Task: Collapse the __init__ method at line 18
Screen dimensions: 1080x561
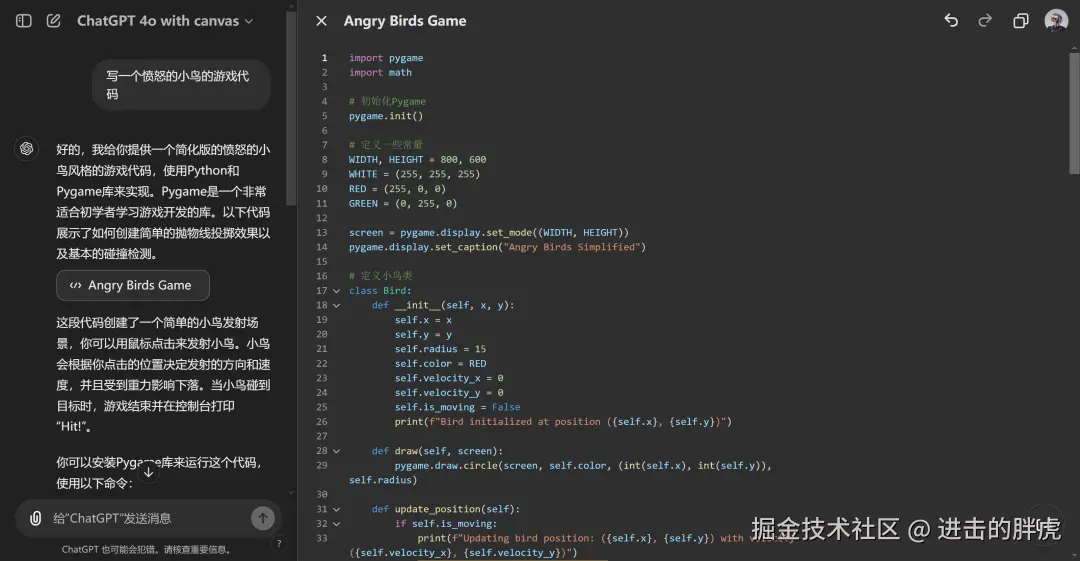Action: pos(336,305)
